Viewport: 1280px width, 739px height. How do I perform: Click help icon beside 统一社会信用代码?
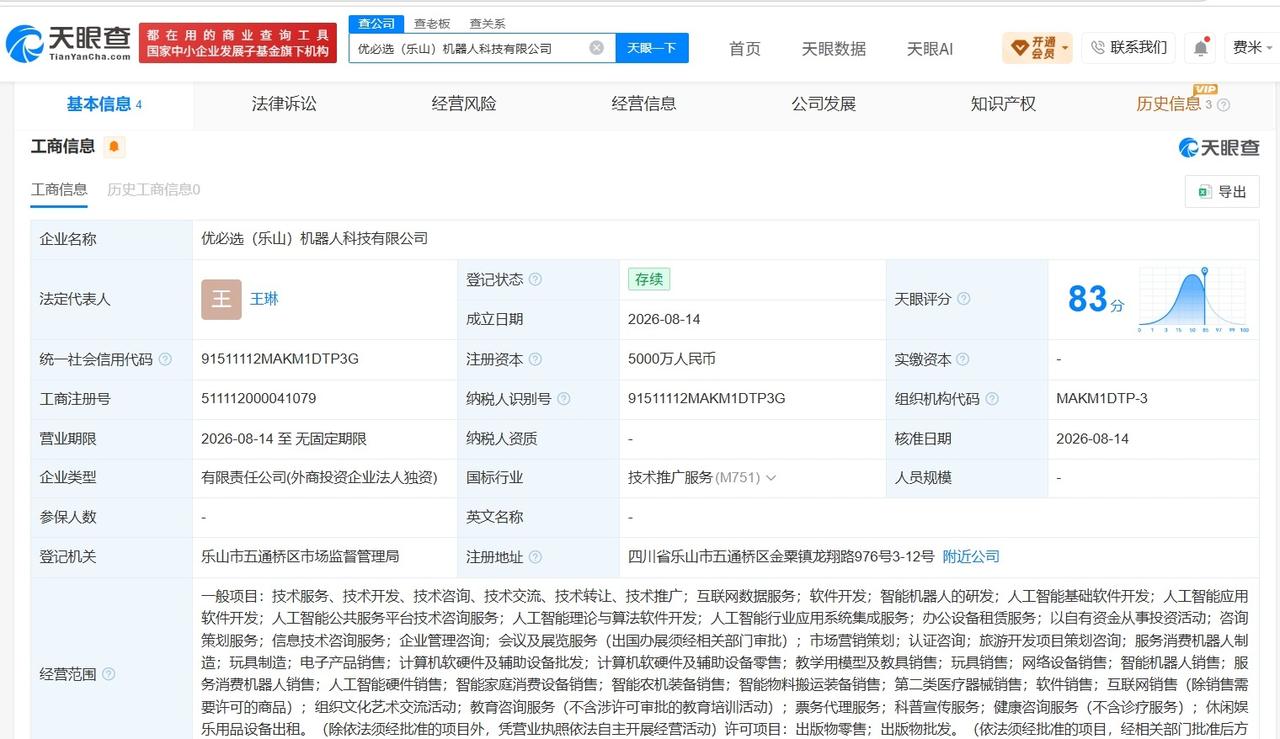[x=165, y=359]
